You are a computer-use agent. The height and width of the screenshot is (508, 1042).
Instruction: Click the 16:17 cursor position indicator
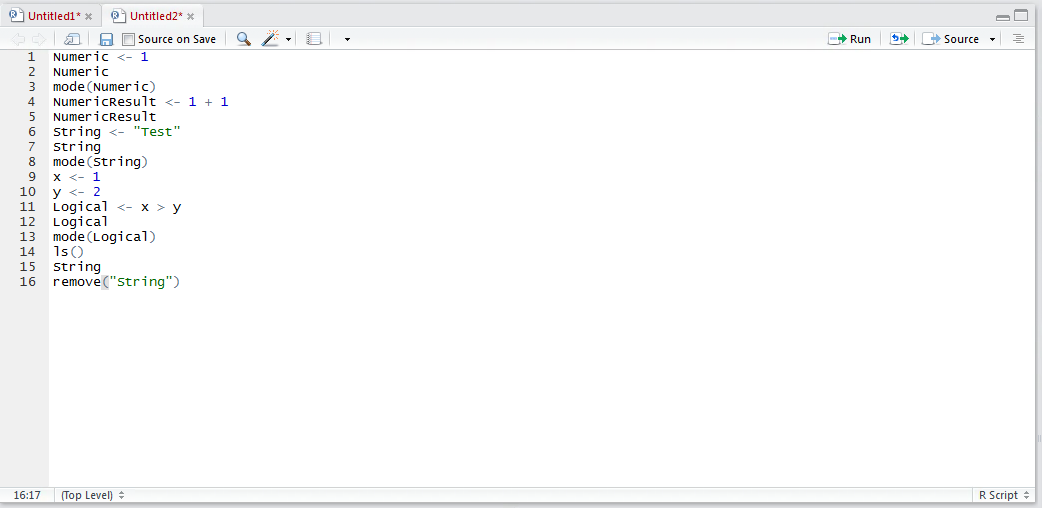pyautogui.click(x=27, y=495)
